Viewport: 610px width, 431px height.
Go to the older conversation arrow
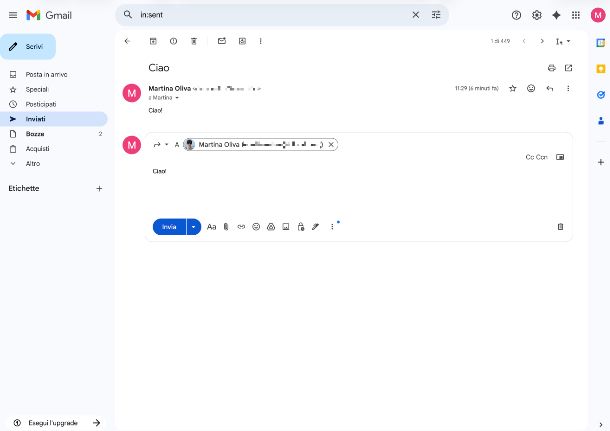pyautogui.click(x=542, y=41)
